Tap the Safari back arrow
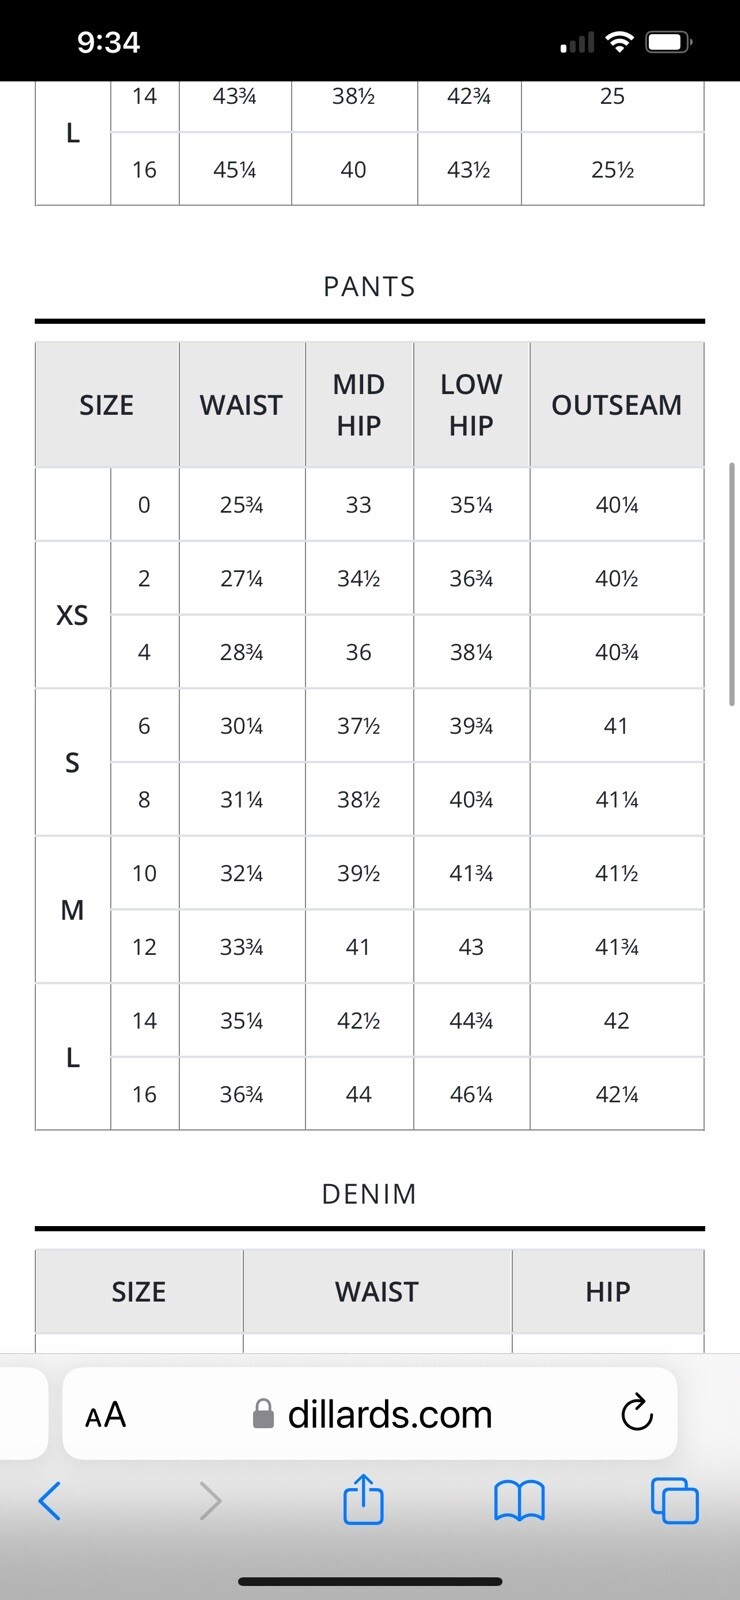 [49, 1501]
